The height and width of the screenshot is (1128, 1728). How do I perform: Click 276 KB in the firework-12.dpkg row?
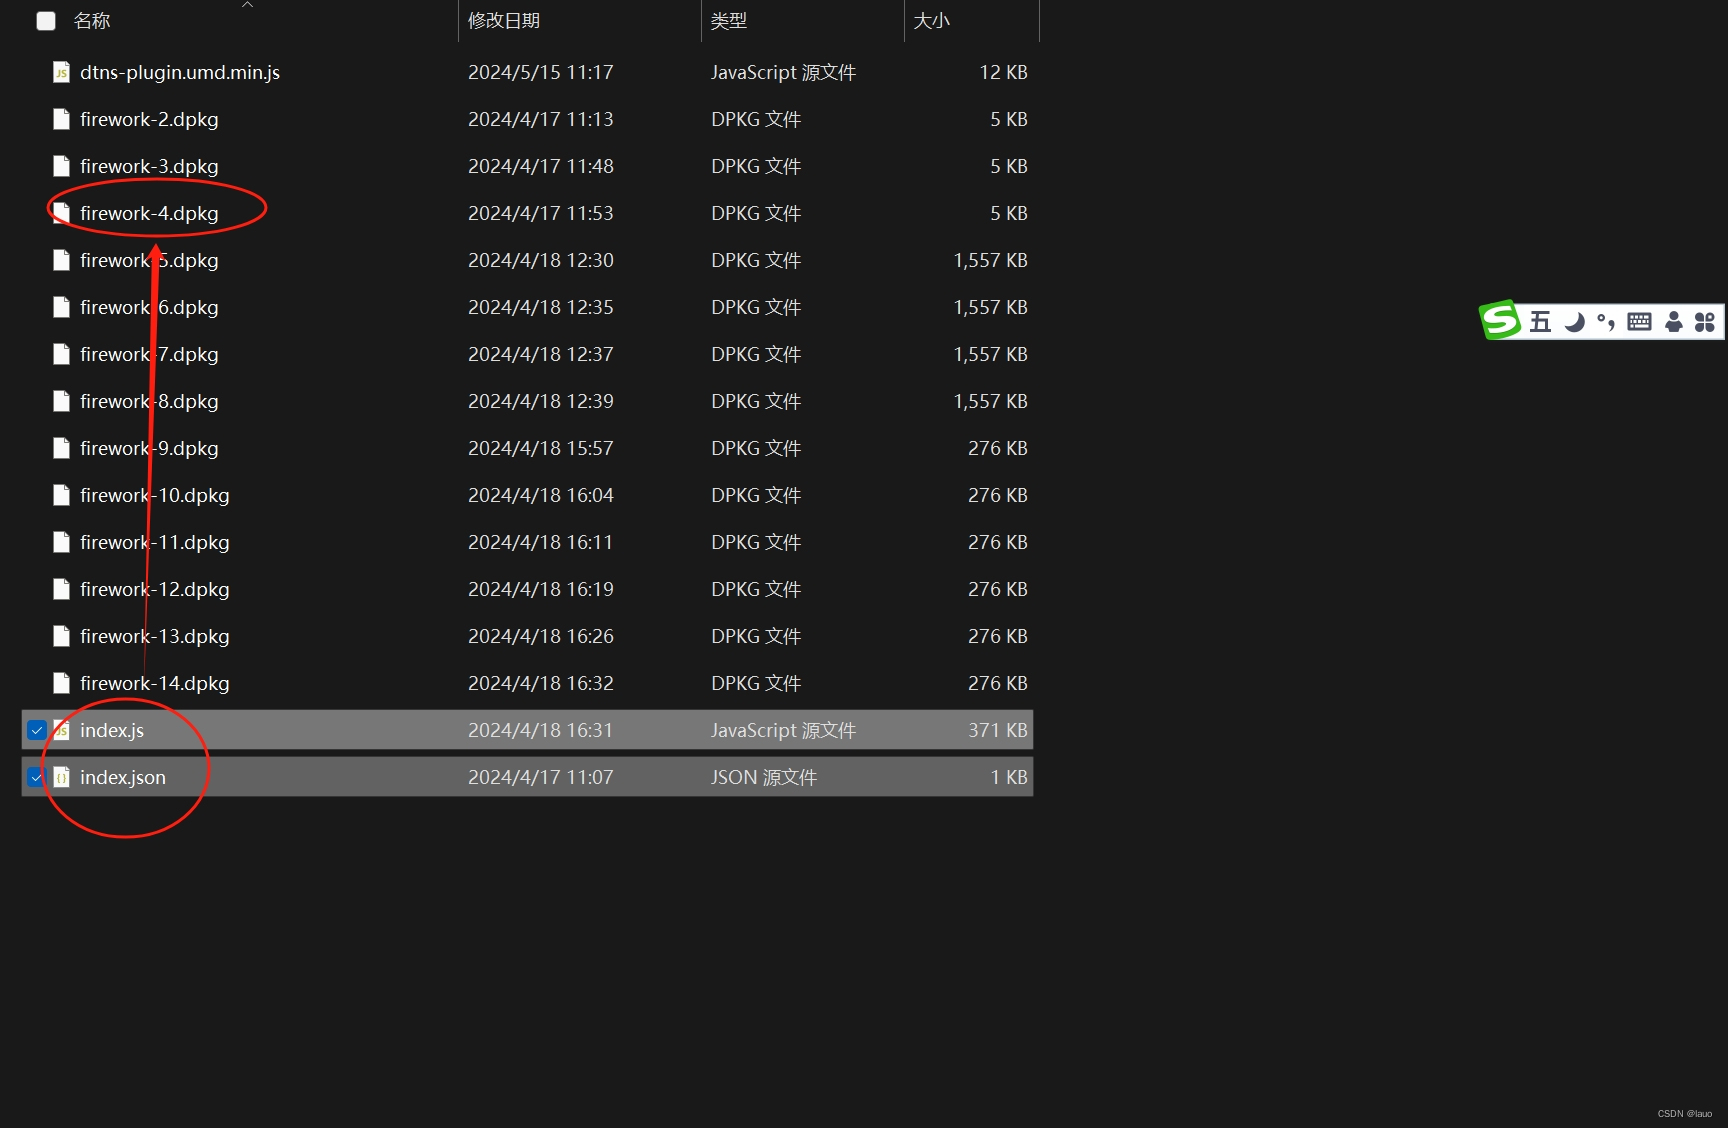click(x=998, y=589)
